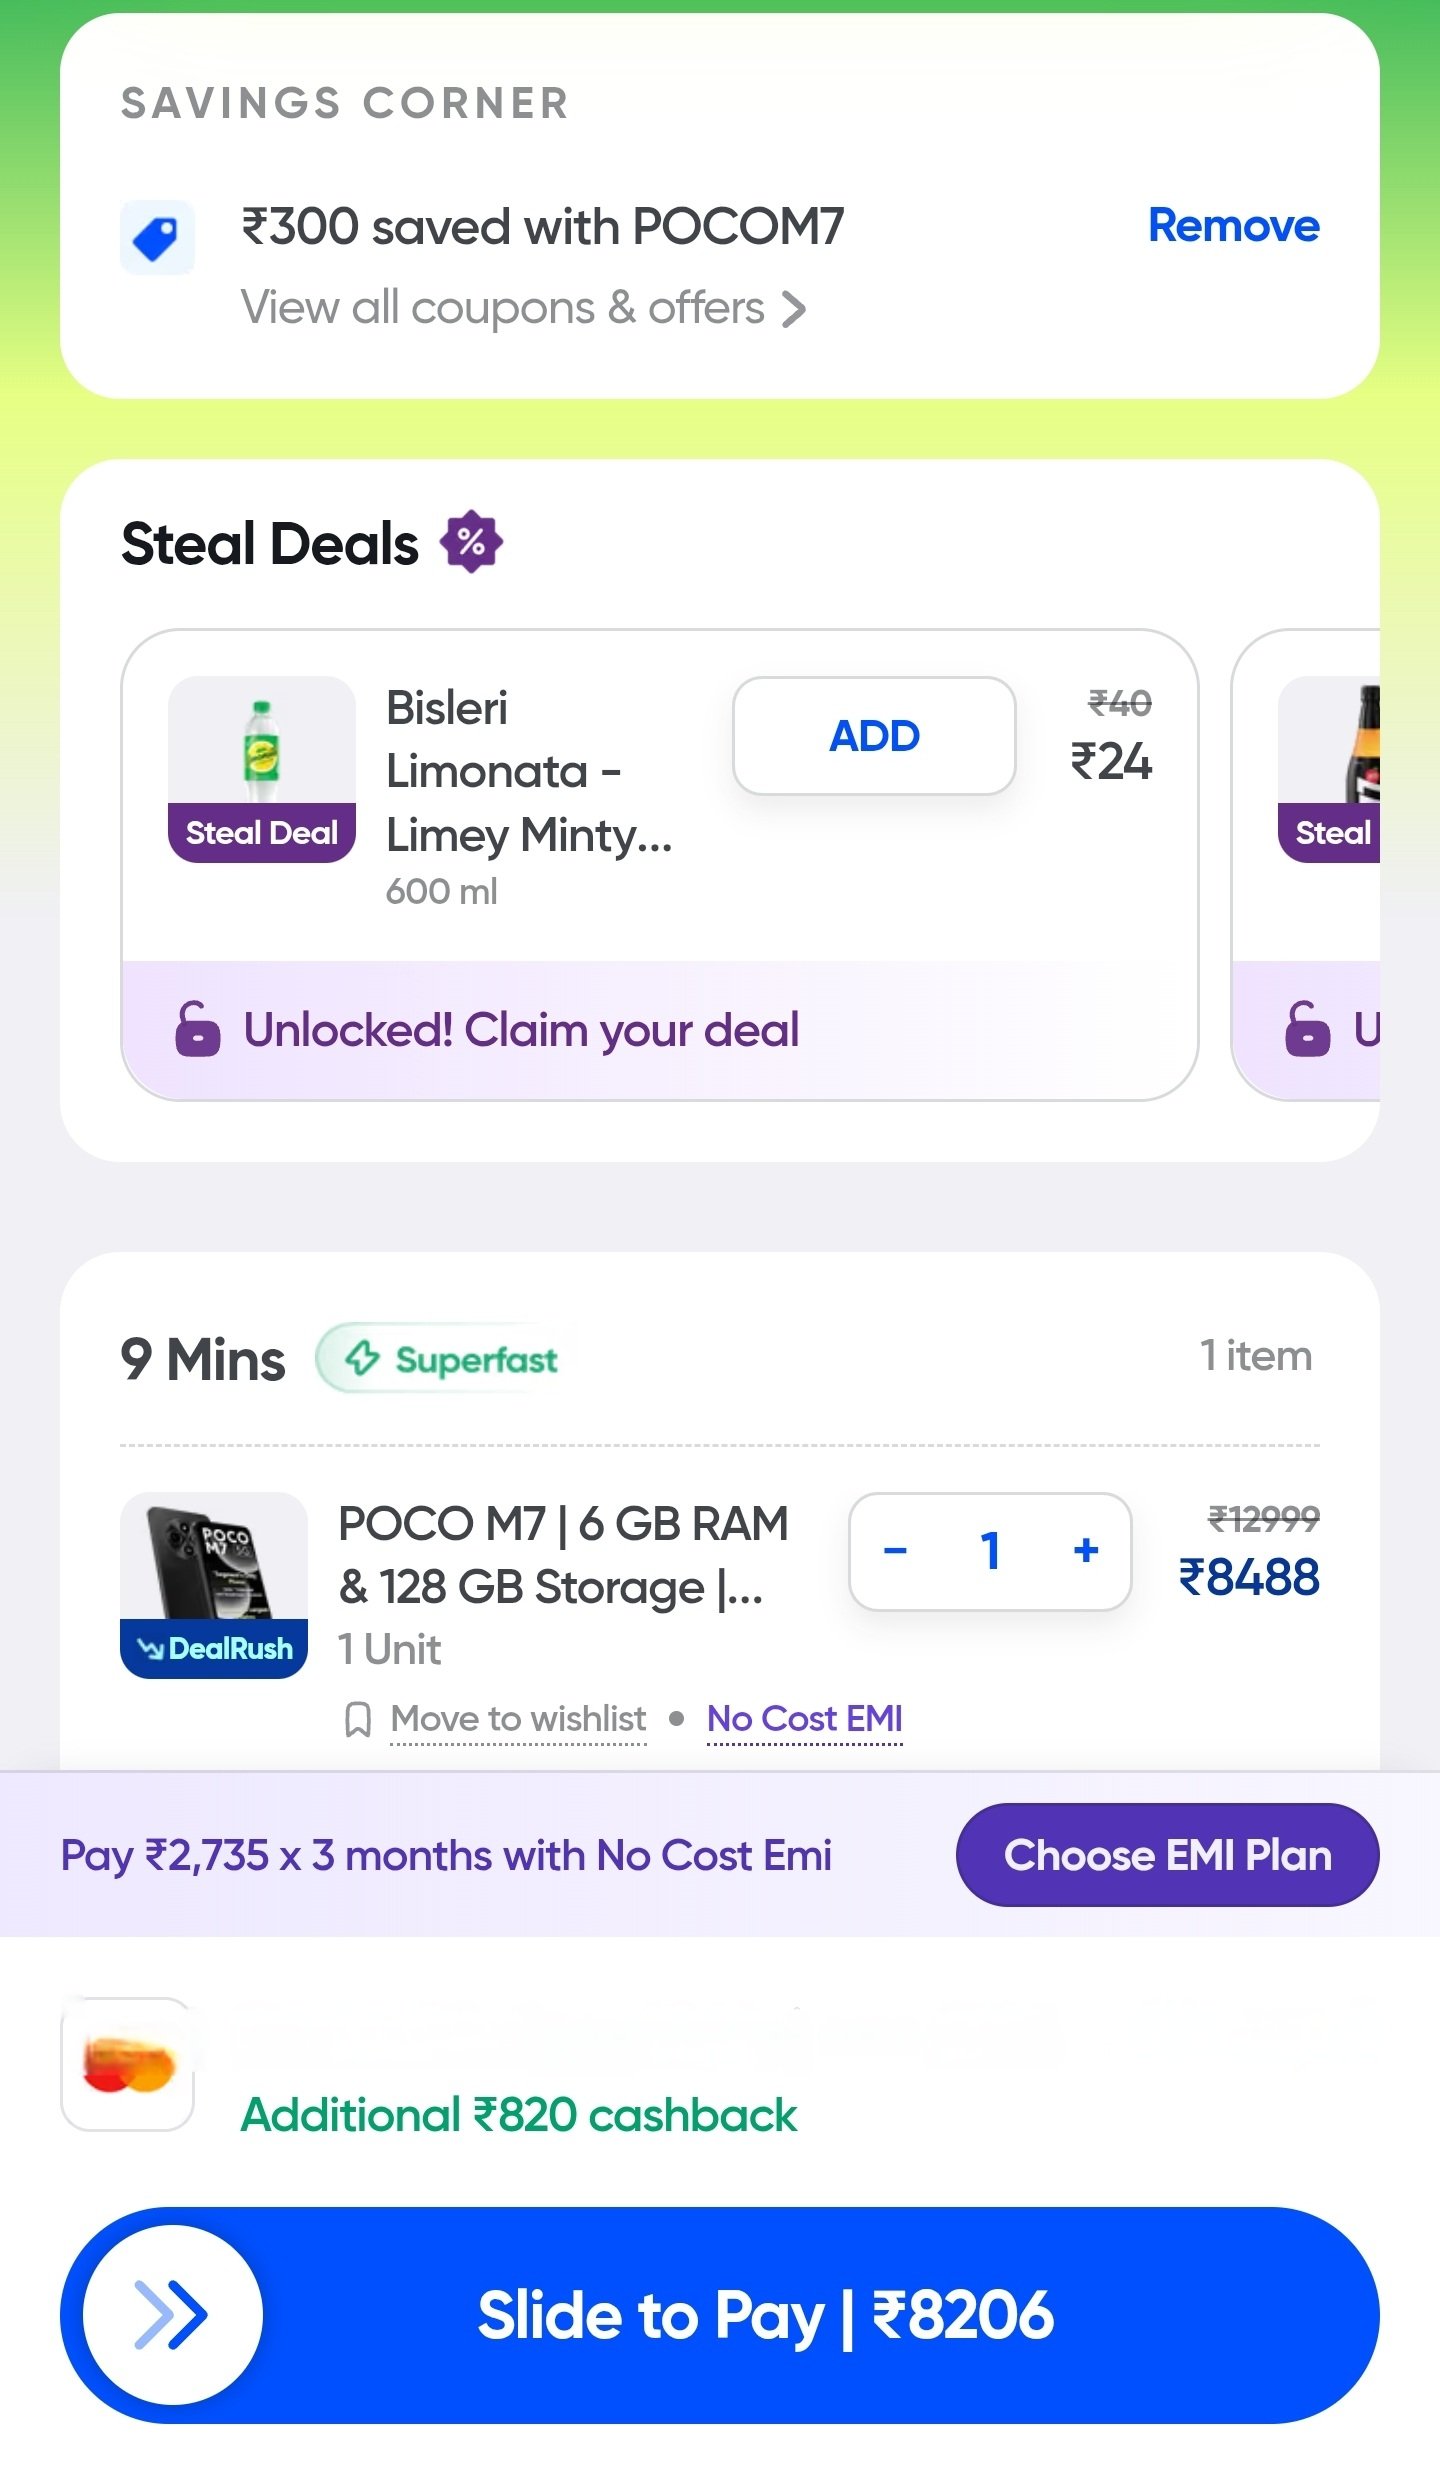Tap Move to wishlist text
This screenshot has height=2482, width=1440.
click(x=518, y=1719)
